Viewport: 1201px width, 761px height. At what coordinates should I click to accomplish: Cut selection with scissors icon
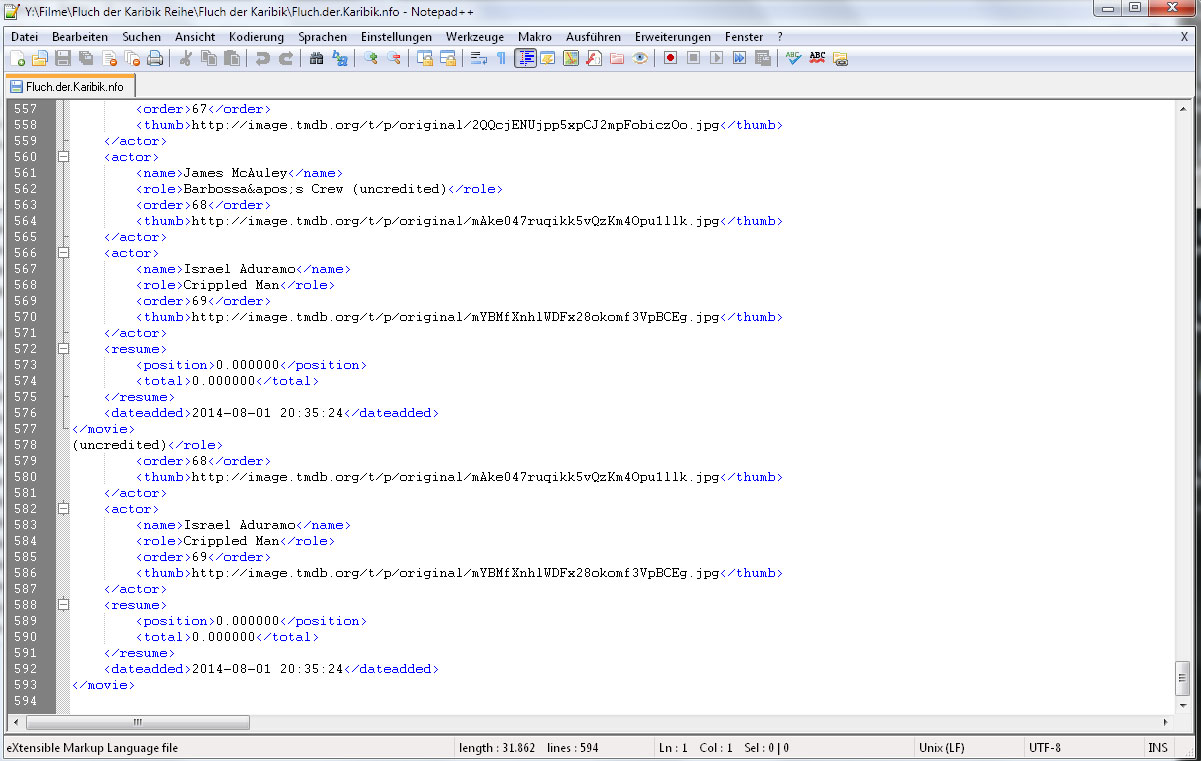point(185,59)
